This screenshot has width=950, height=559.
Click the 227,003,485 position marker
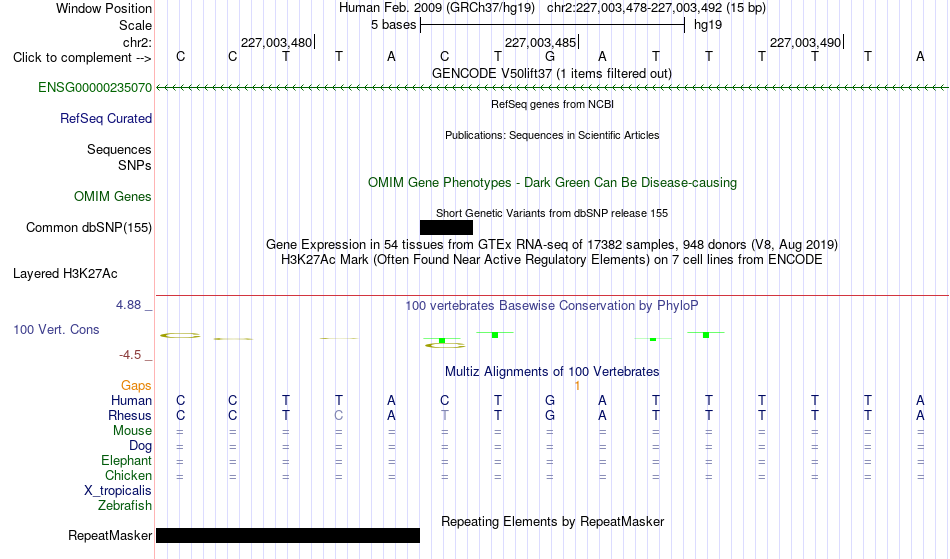541,42
